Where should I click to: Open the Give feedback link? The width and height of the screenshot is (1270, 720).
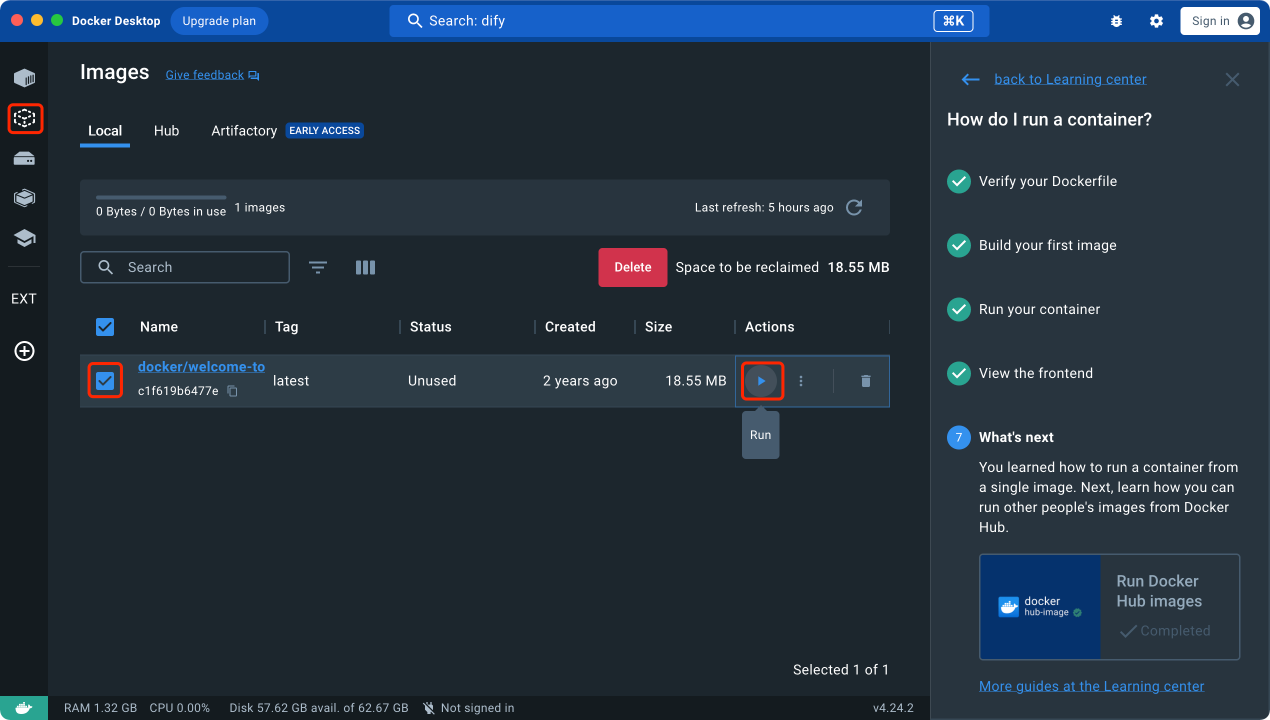(205, 75)
